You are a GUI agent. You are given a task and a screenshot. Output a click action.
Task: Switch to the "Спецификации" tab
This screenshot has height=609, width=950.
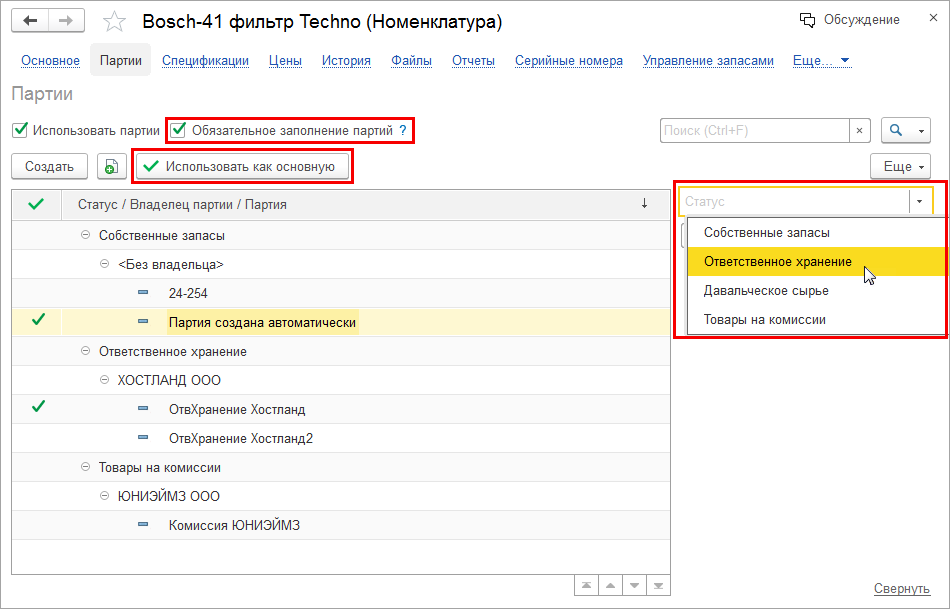(x=205, y=61)
